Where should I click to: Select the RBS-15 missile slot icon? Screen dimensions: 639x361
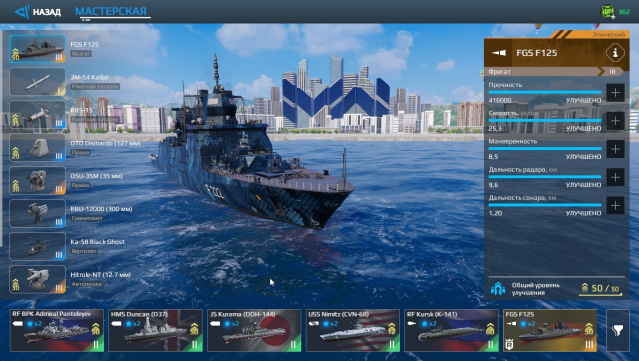37,114
